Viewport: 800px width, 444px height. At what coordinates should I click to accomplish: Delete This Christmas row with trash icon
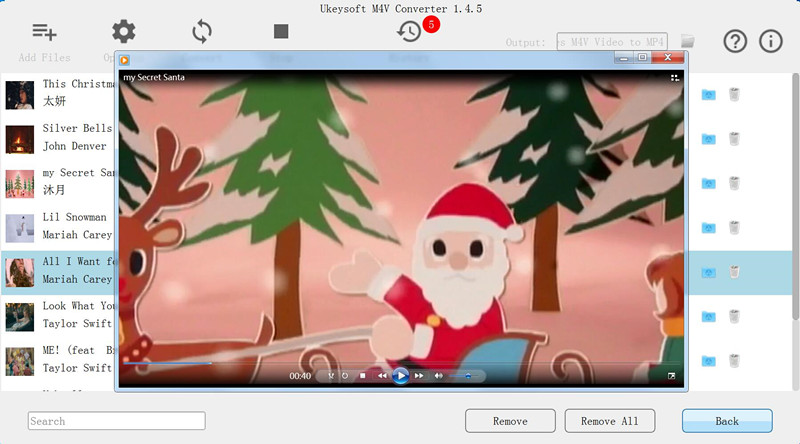click(x=734, y=94)
